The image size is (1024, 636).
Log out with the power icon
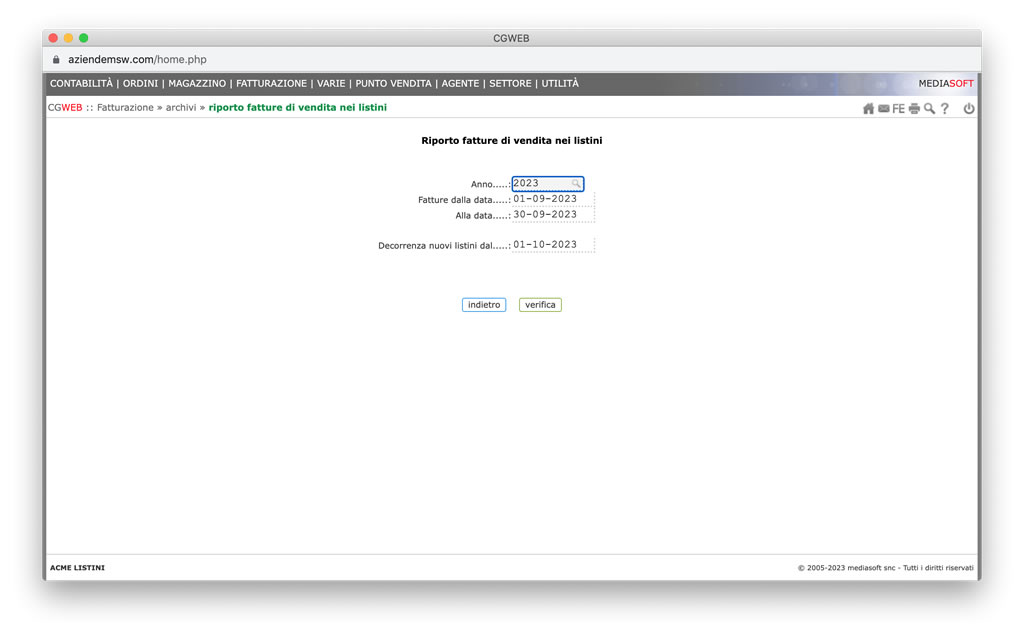969,108
